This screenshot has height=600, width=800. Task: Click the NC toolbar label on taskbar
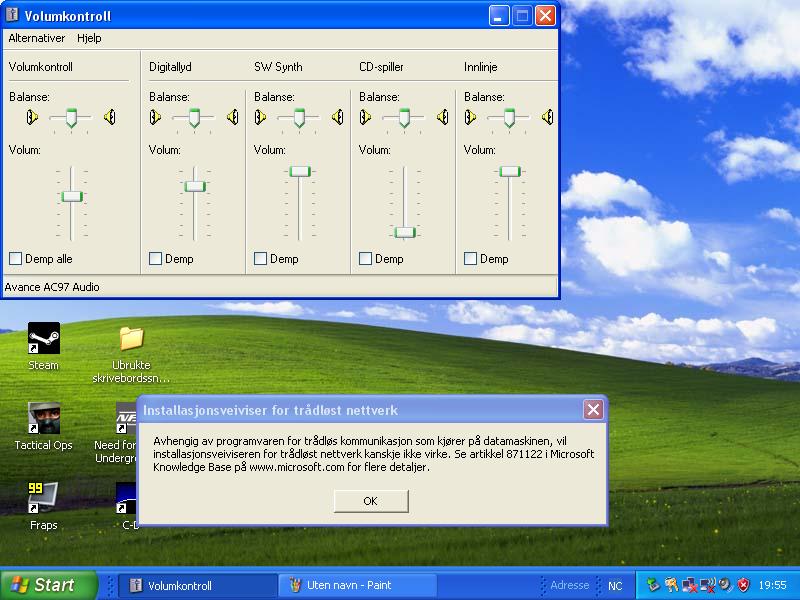tap(615, 586)
